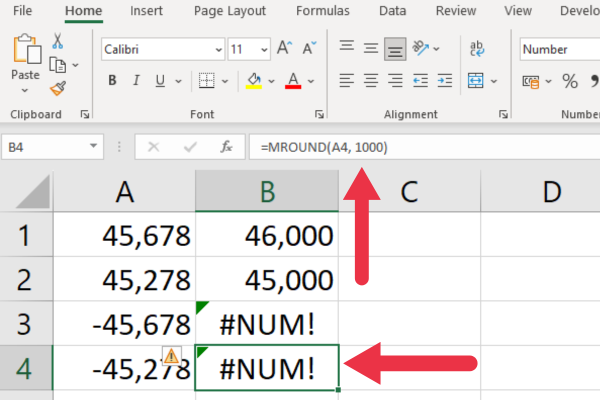The image size is (600, 400).
Task: Switch to the Insert tab
Action: [146, 11]
